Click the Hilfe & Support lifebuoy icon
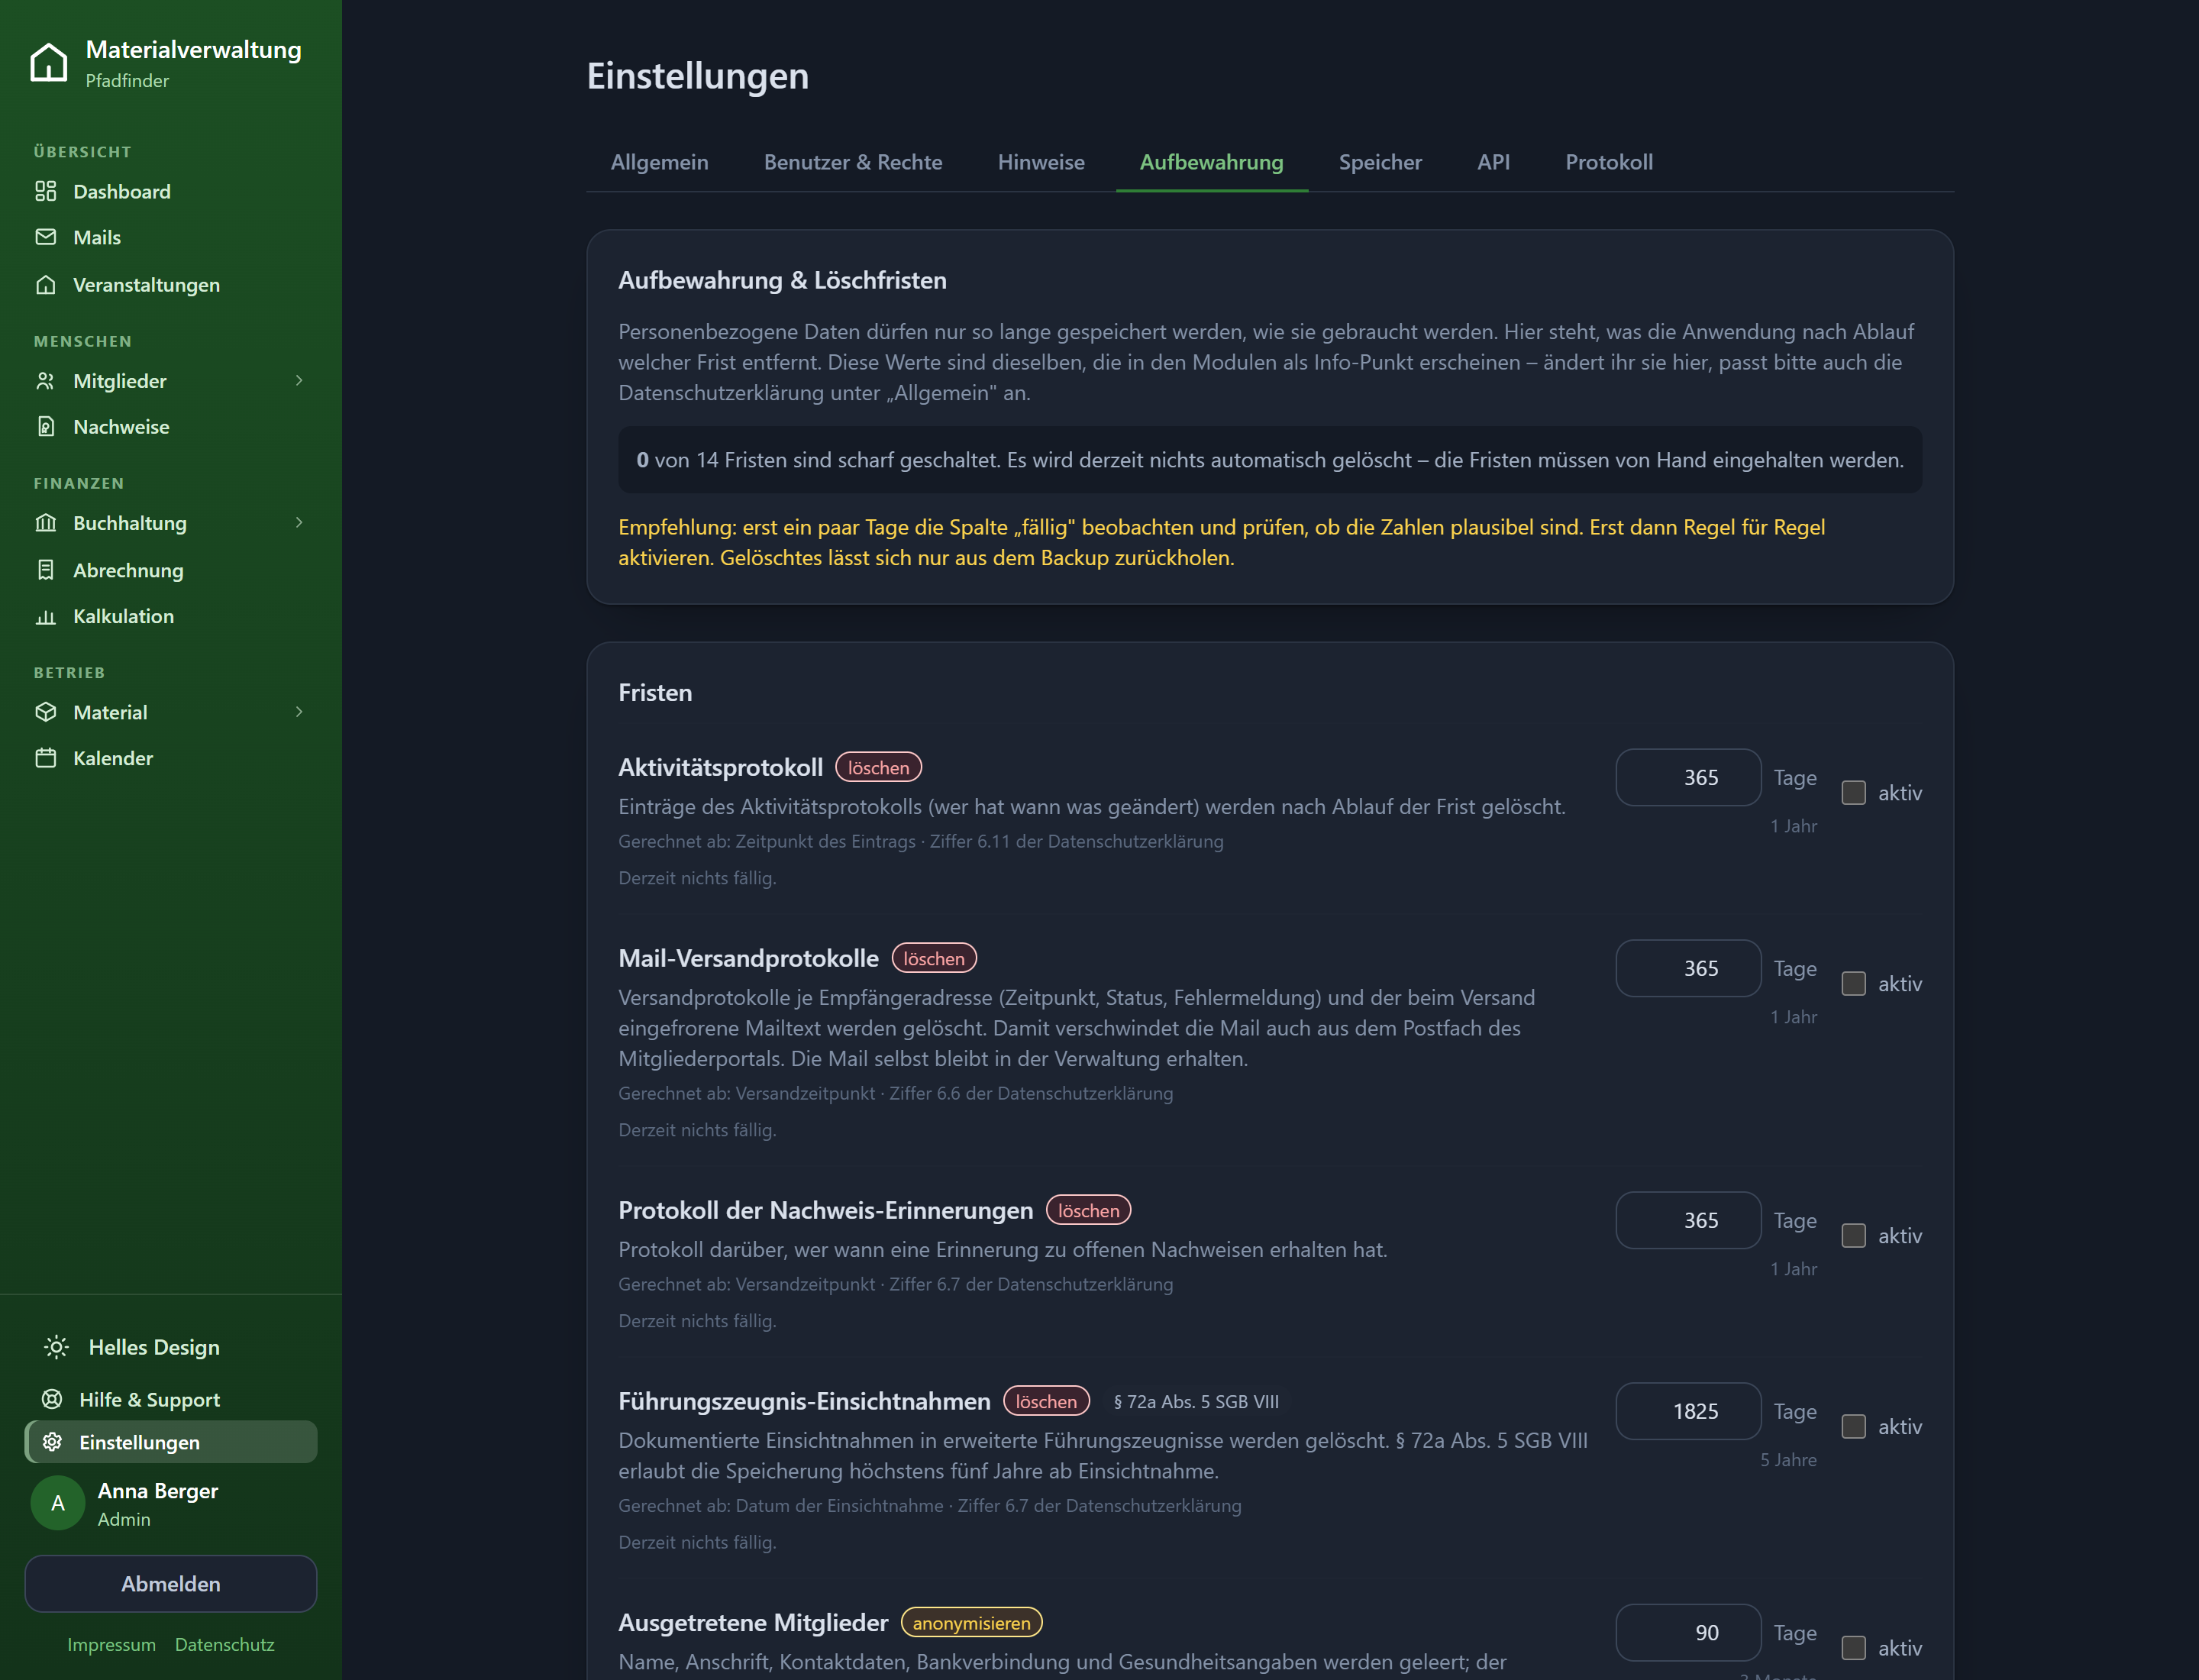The image size is (2199, 1680). point(52,1399)
